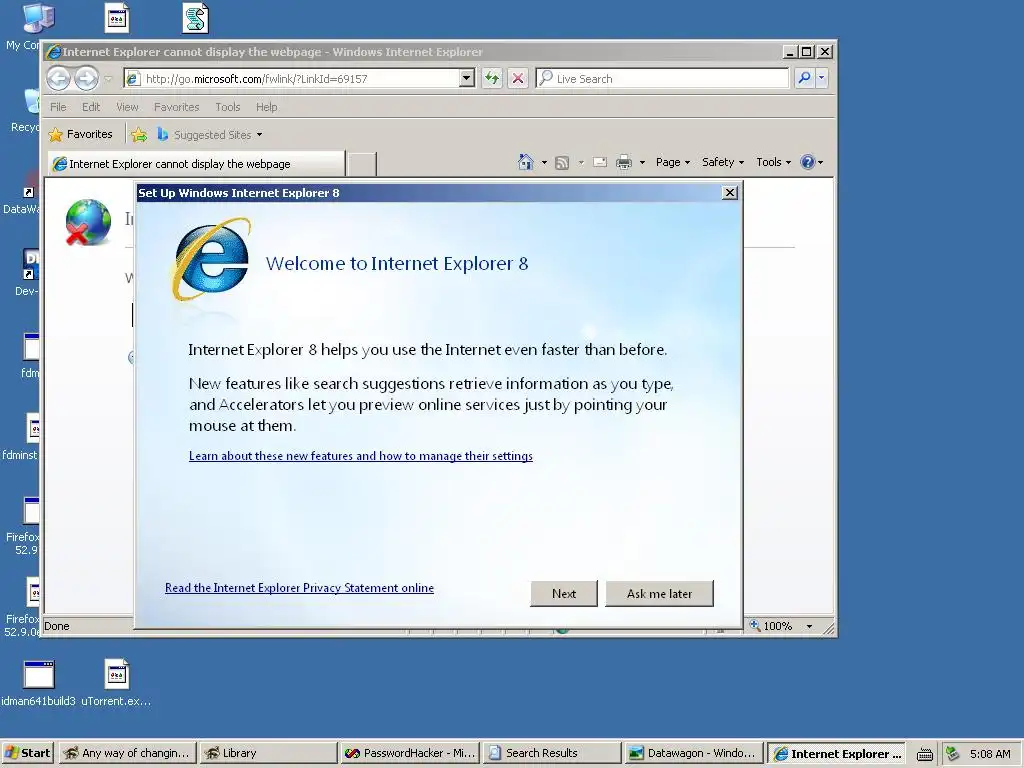Open the Favorites menu in menu bar
This screenshot has height=768, width=1024.
click(176, 107)
